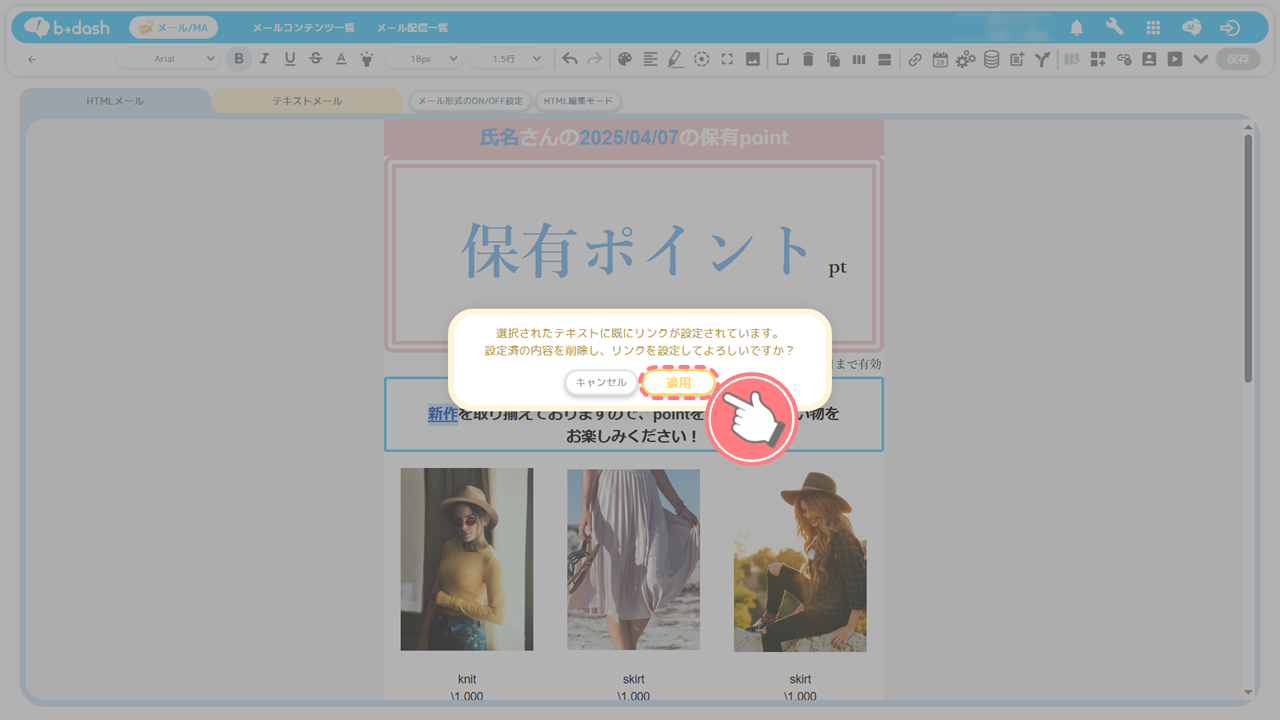1280x720 pixels.
Task: Delete the block with trash icon
Action: click(x=808, y=59)
